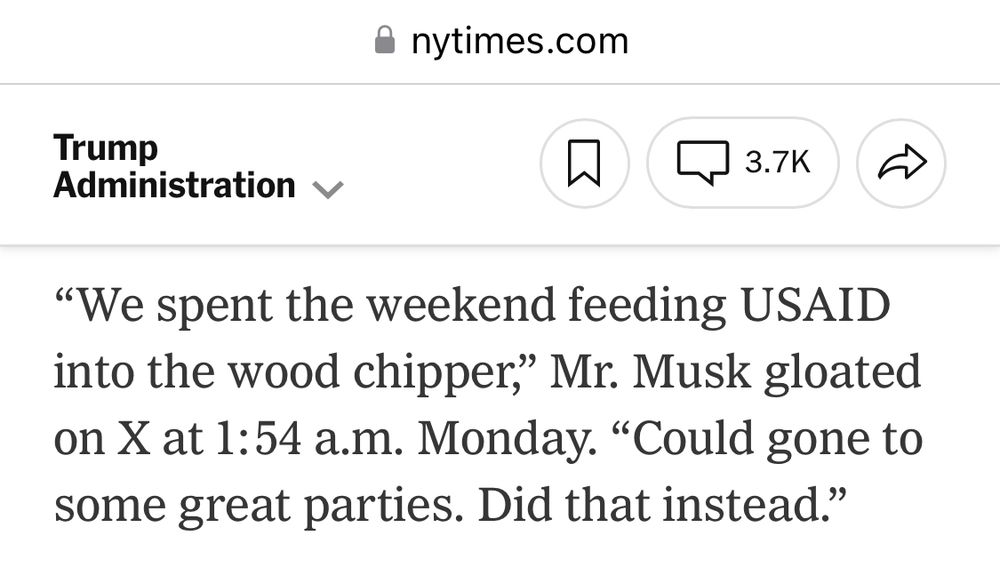The width and height of the screenshot is (1000, 567).
Task: Click the padlock icon beside nytimes.com
Action: click(384, 41)
